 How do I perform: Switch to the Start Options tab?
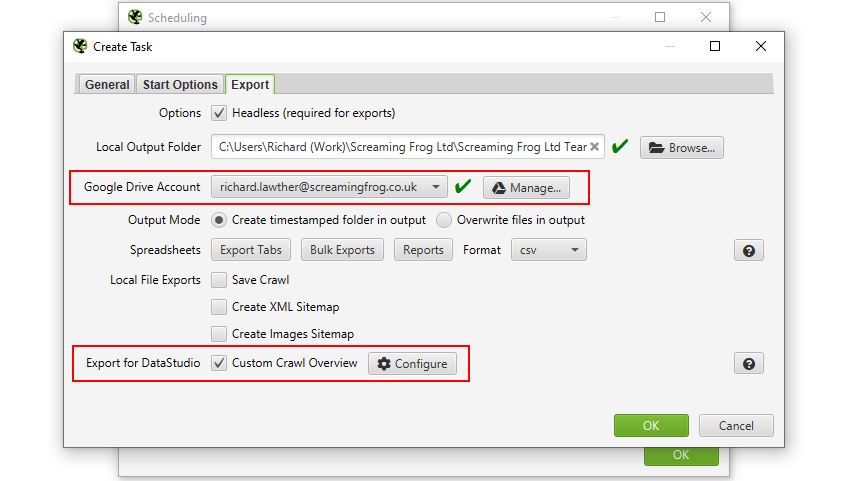180,85
